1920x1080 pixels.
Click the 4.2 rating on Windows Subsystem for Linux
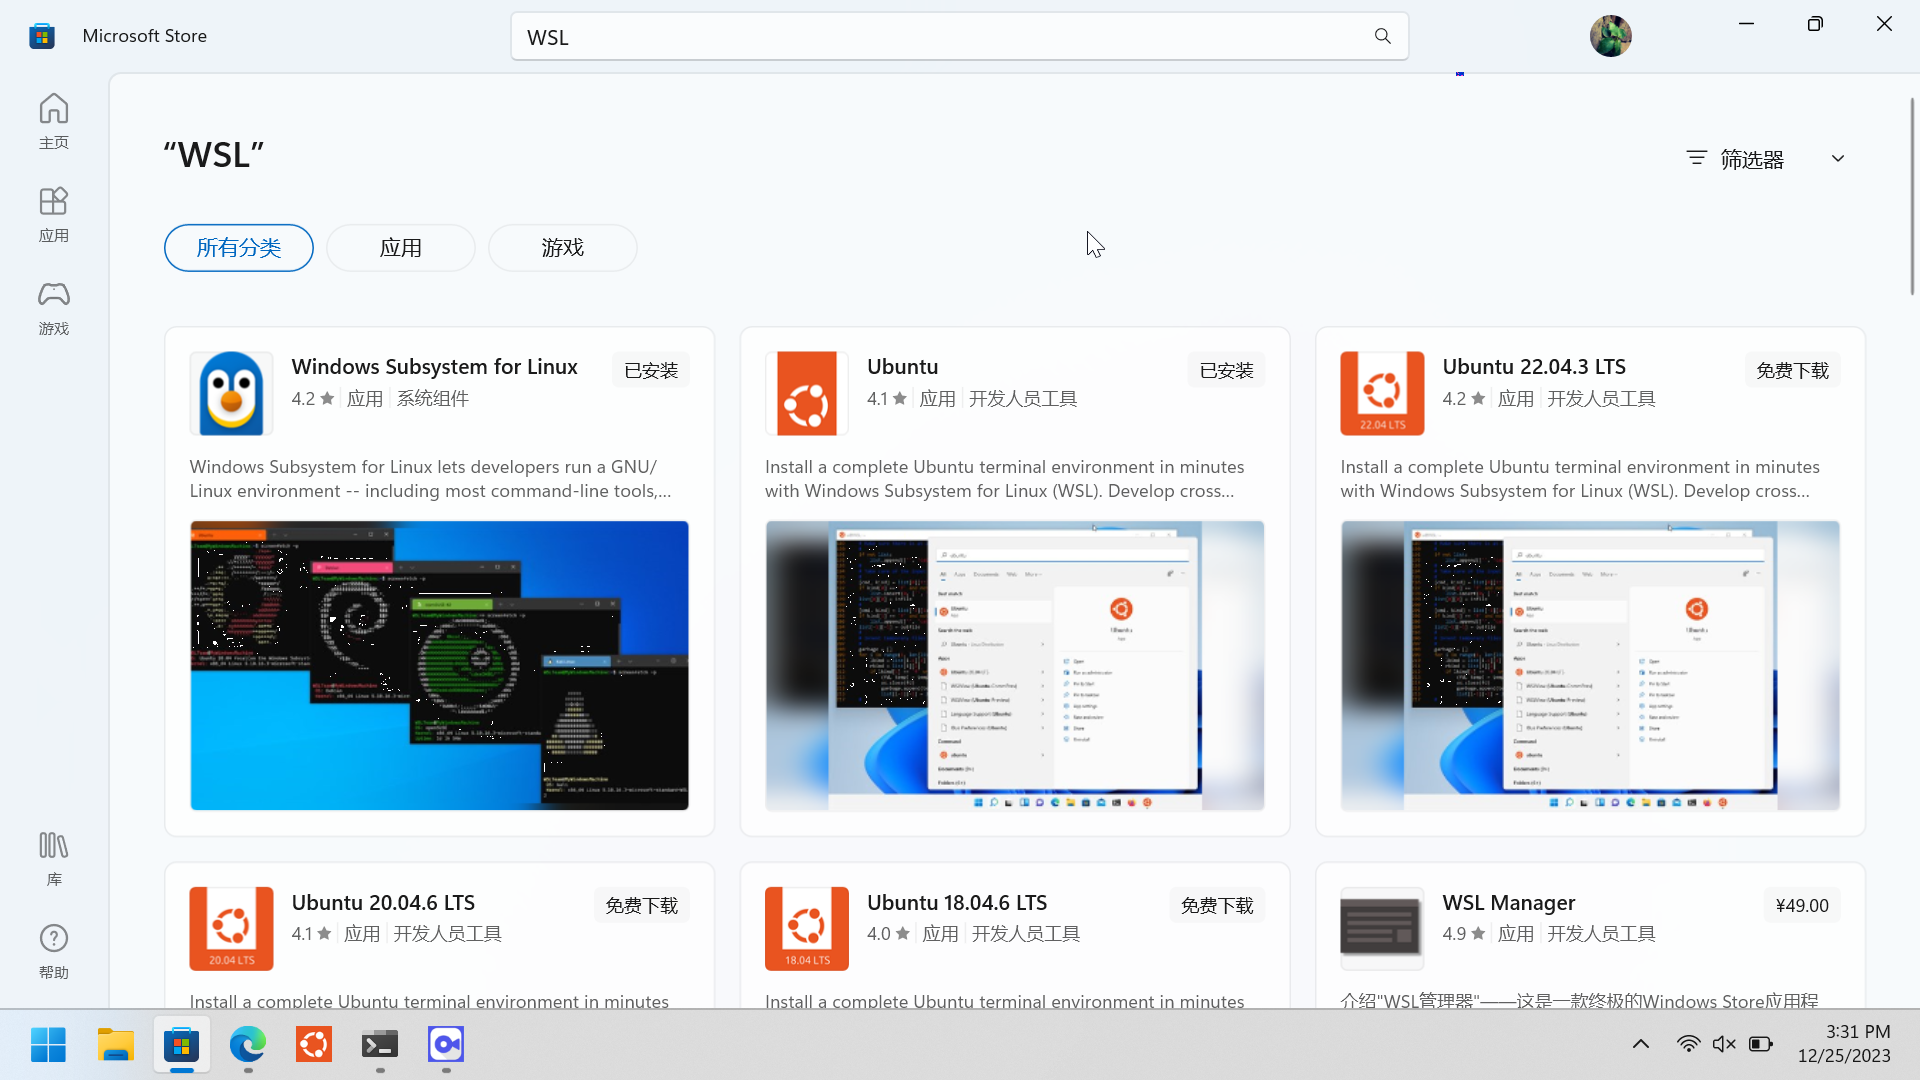point(312,398)
